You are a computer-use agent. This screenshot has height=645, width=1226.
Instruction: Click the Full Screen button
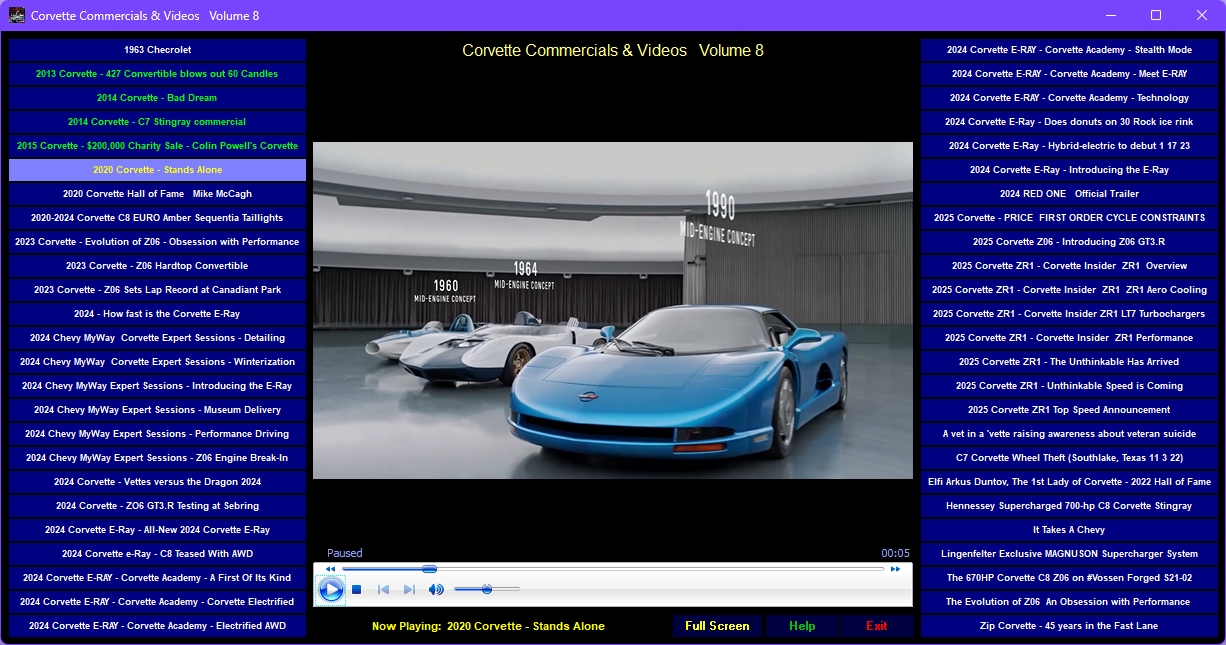717,626
